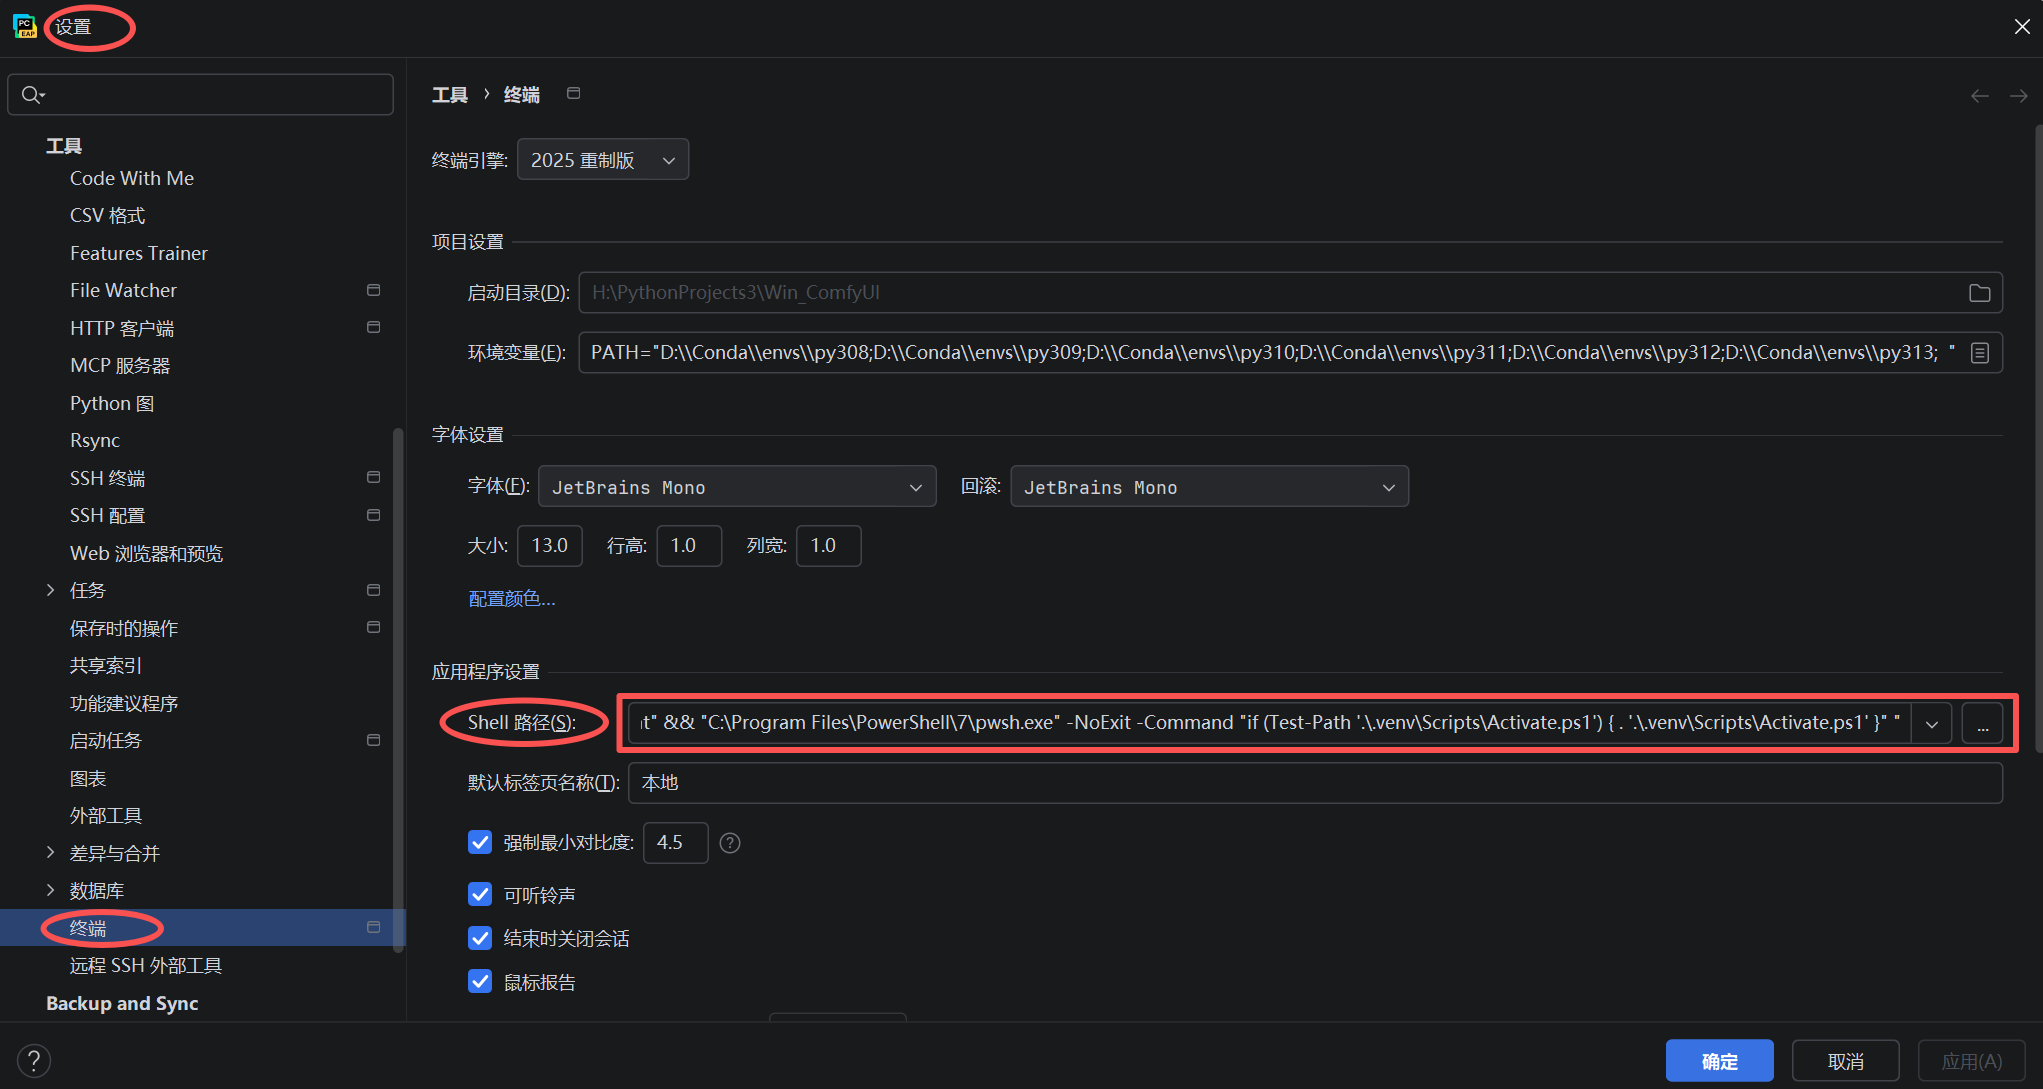Click the forward navigation arrow
The width and height of the screenshot is (2043, 1089).
click(2018, 96)
